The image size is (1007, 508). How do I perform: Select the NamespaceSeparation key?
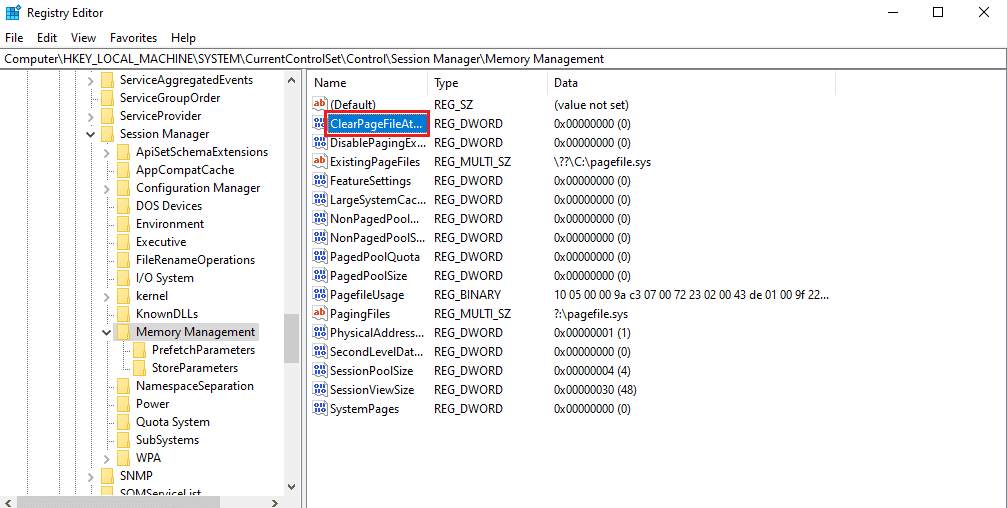tap(195, 386)
